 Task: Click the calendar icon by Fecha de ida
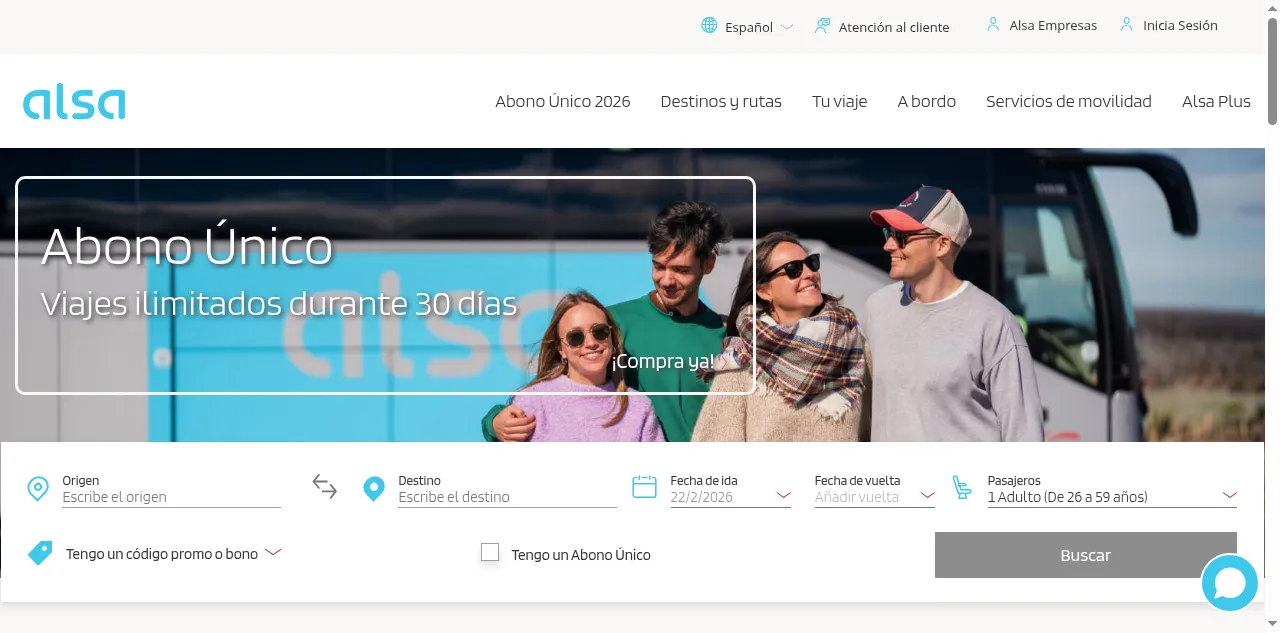[x=645, y=487]
